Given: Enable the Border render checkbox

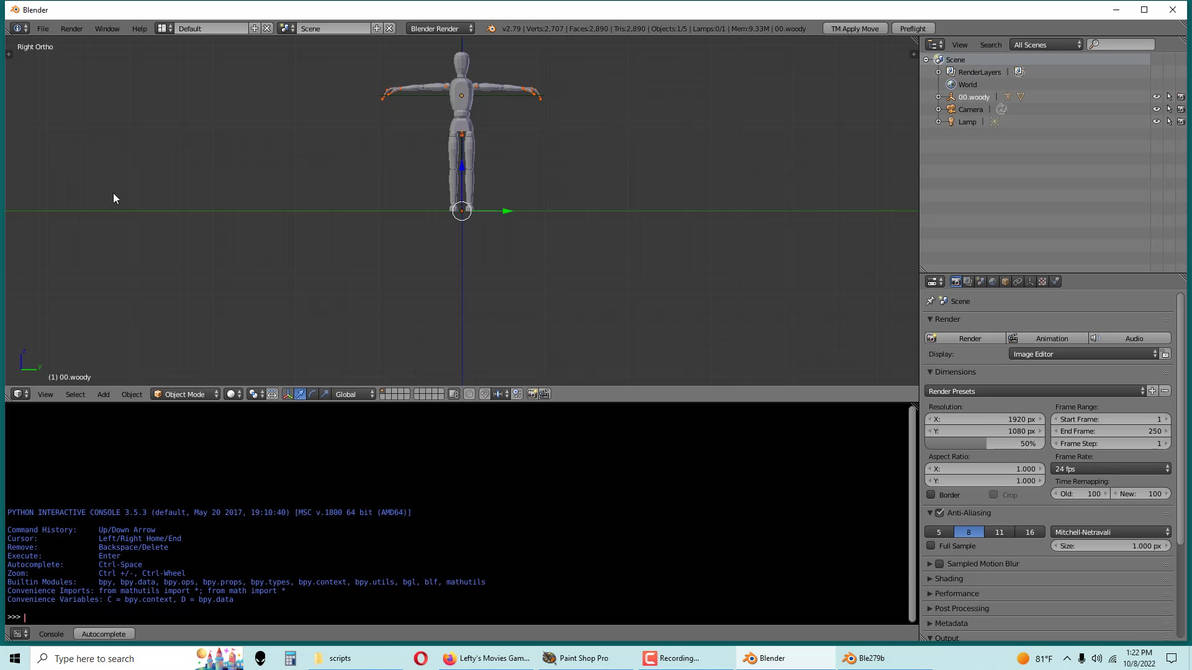Looking at the screenshot, I should tap(931, 494).
